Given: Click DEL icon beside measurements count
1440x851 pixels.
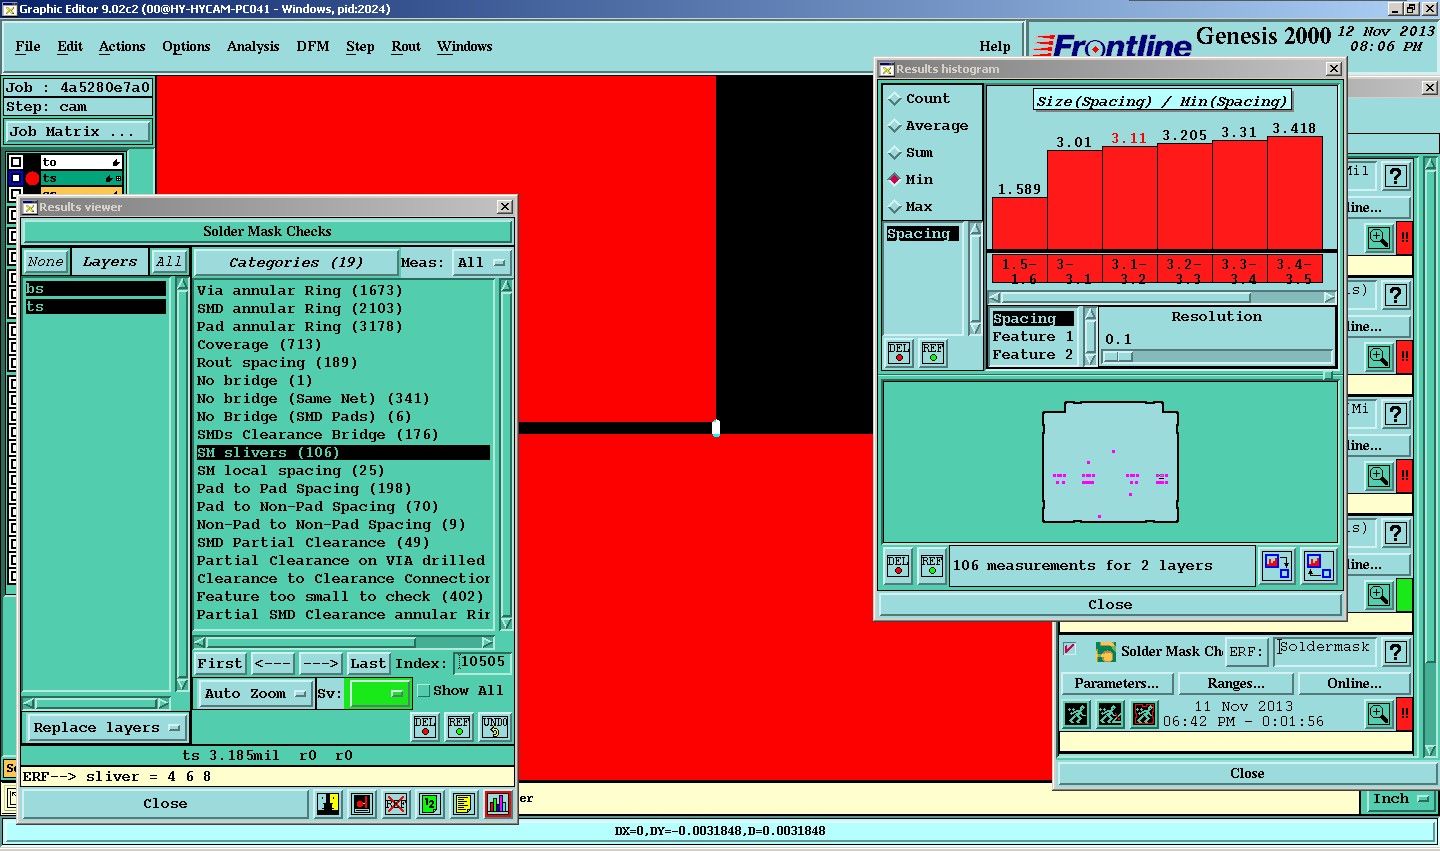Looking at the screenshot, I should point(898,566).
